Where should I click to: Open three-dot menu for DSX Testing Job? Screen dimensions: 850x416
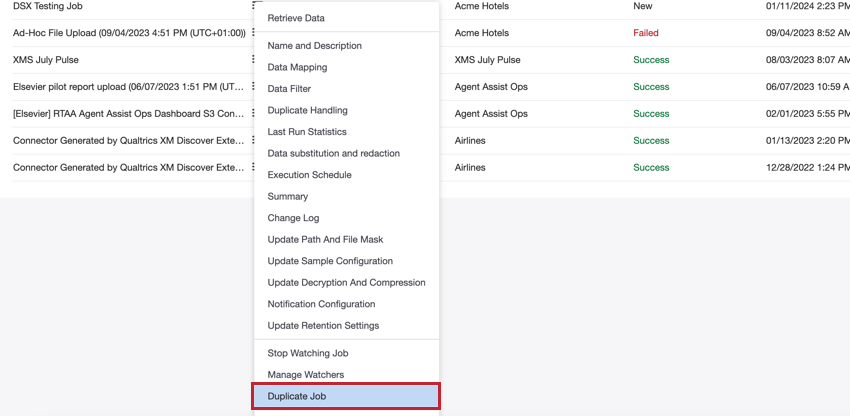[253, 6]
